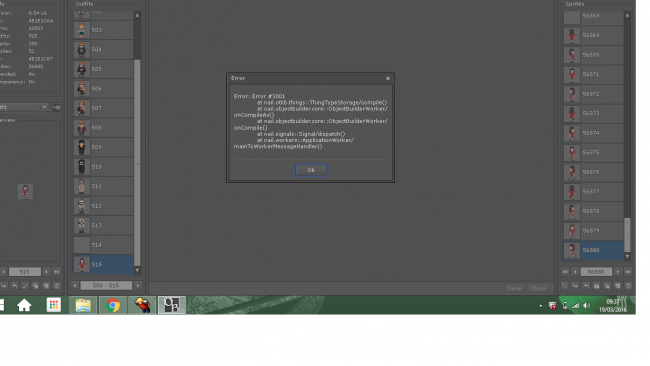The width and height of the screenshot is (650, 366).
Task: Open Google Chrome from the taskbar
Action: coord(113,305)
